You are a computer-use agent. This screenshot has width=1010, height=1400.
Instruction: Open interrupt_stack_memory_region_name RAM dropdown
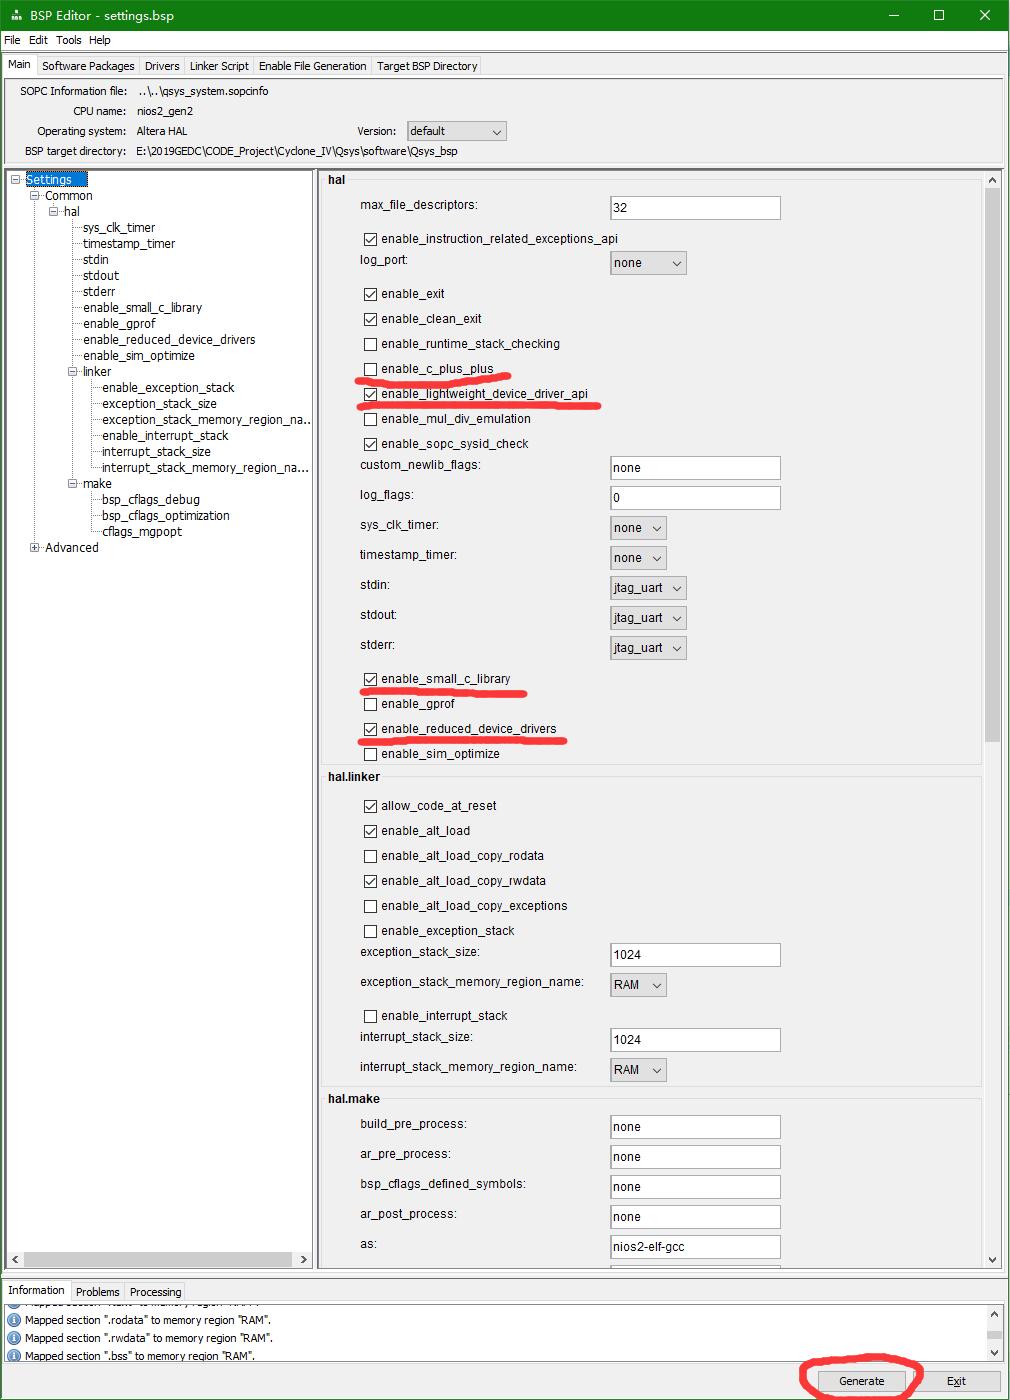pos(638,1070)
